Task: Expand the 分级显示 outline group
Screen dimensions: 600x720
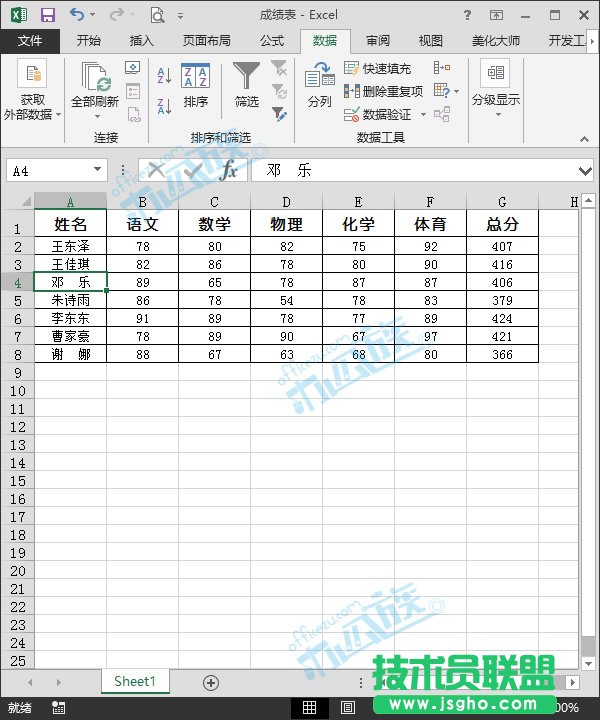Action: (496, 88)
